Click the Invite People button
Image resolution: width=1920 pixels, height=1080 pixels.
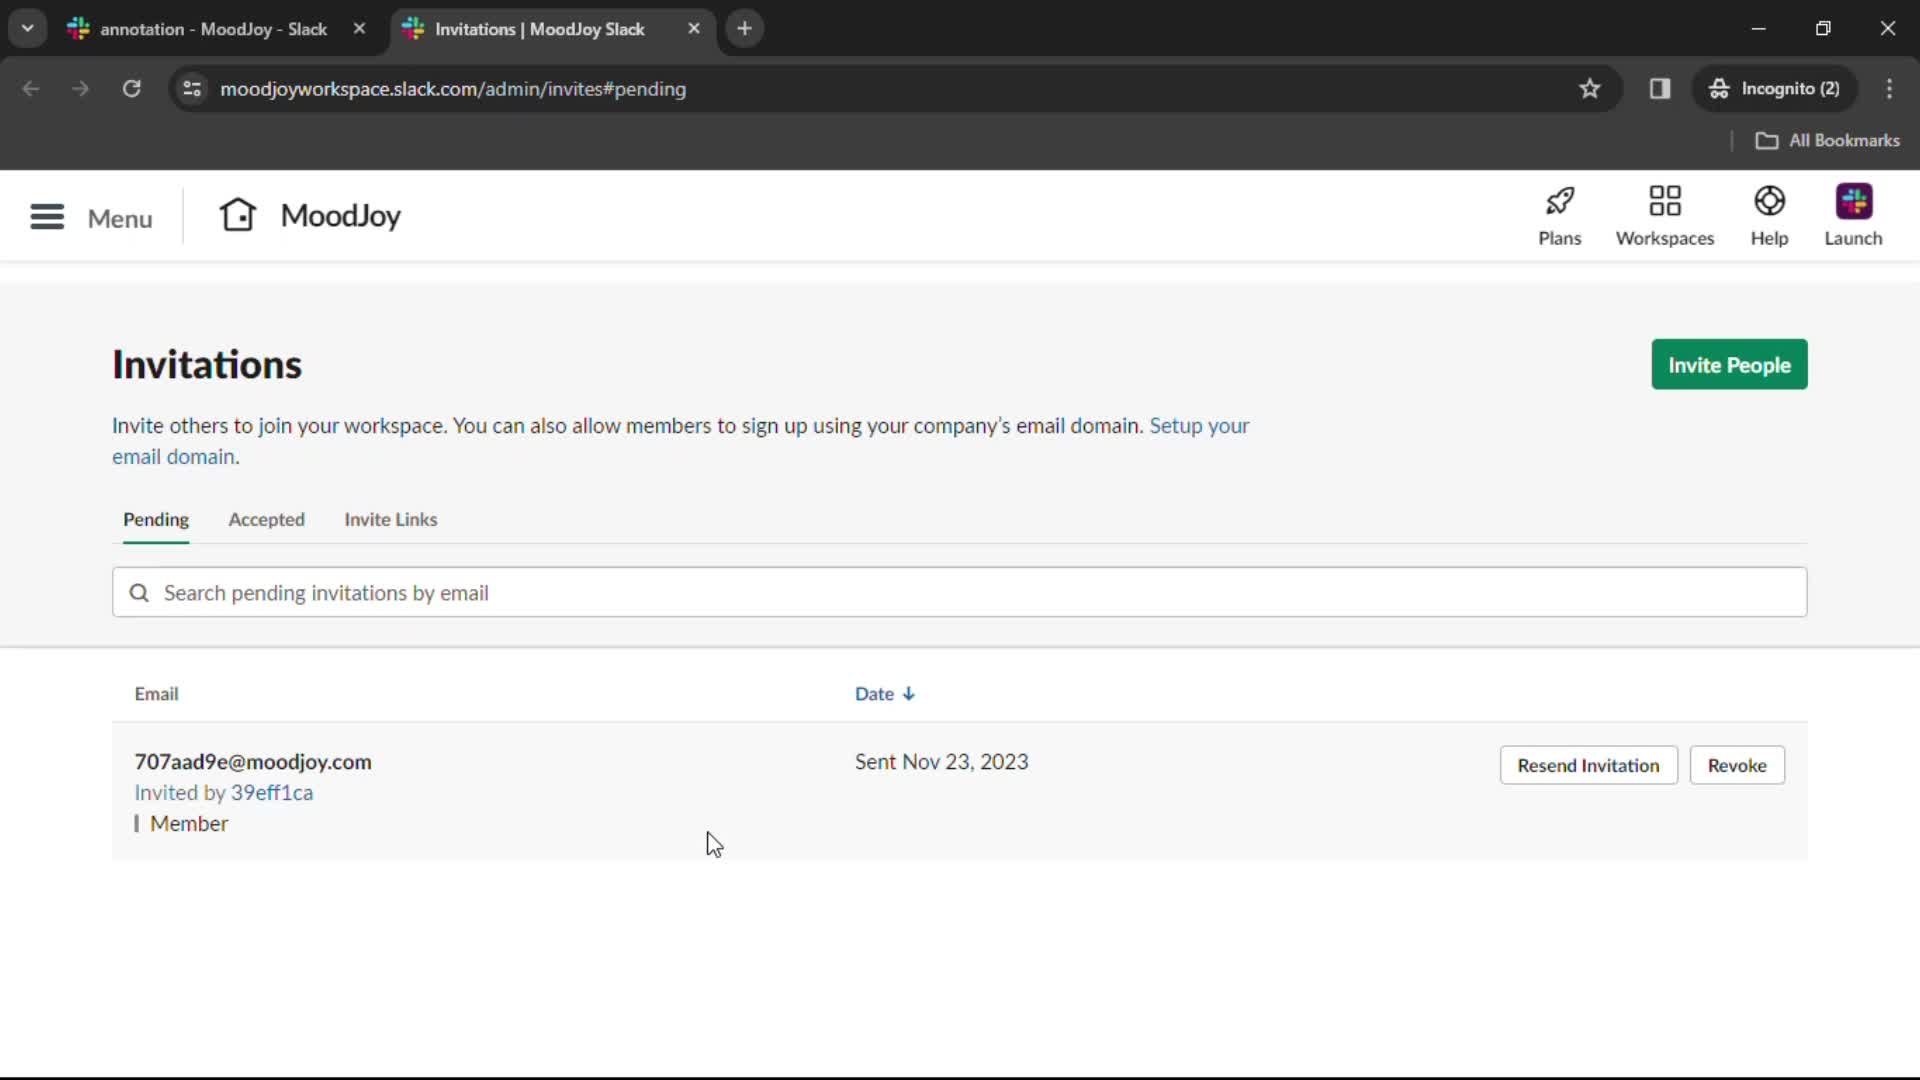click(1729, 364)
